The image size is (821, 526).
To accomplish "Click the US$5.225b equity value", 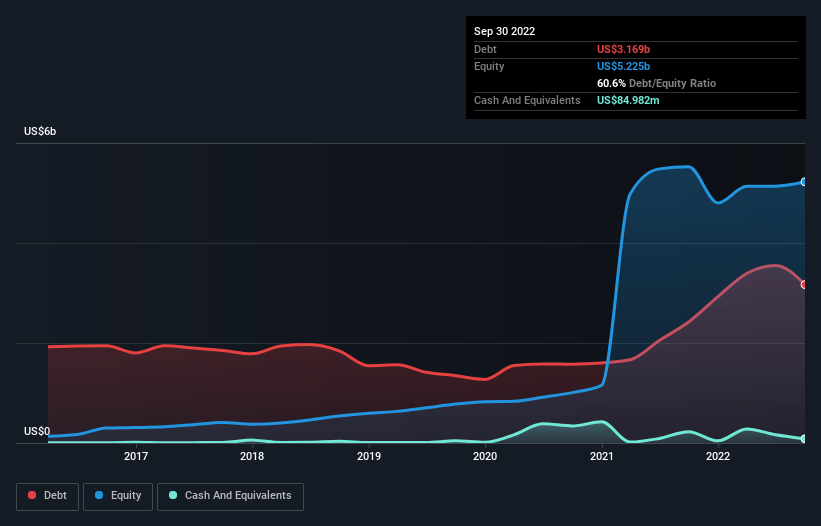I will pos(623,66).
